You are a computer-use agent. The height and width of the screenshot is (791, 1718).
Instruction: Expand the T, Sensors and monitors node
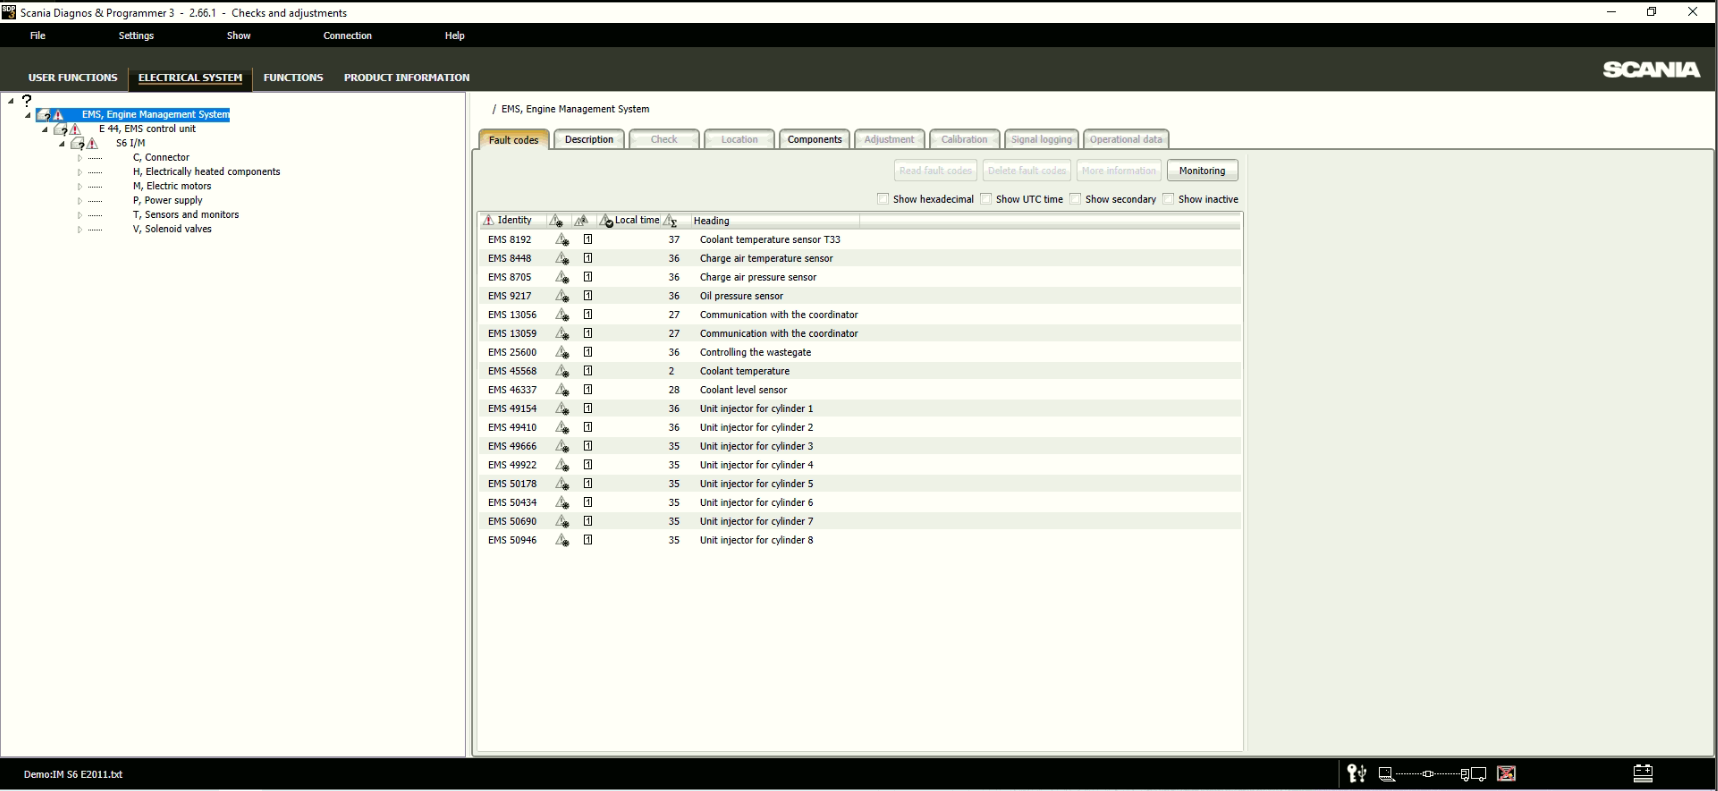[80, 215]
